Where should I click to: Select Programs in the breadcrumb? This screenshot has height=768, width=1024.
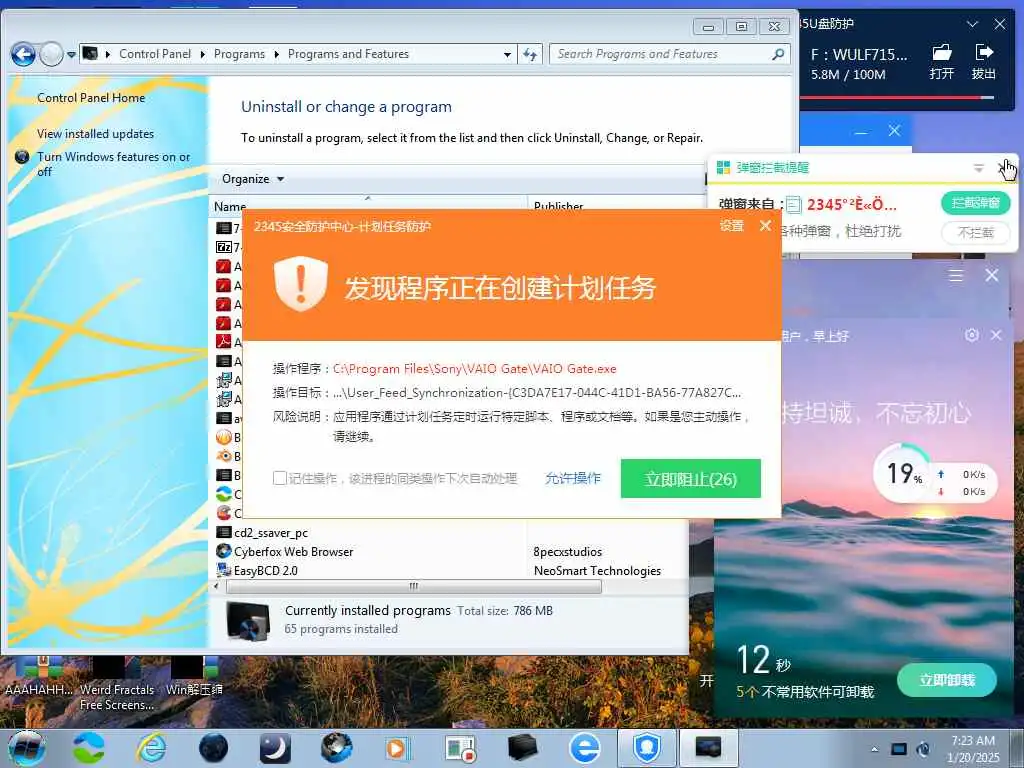click(x=239, y=54)
